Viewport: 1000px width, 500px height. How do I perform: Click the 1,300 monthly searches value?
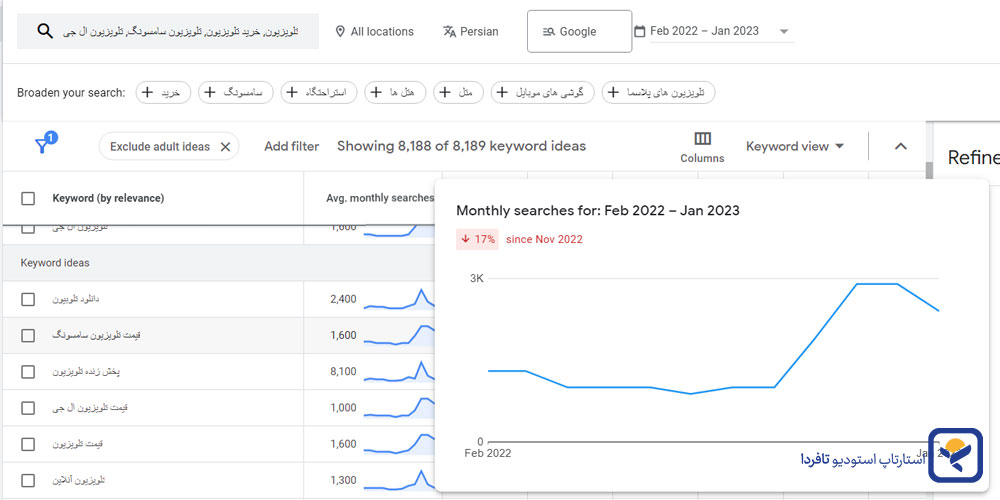[x=343, y=480]
